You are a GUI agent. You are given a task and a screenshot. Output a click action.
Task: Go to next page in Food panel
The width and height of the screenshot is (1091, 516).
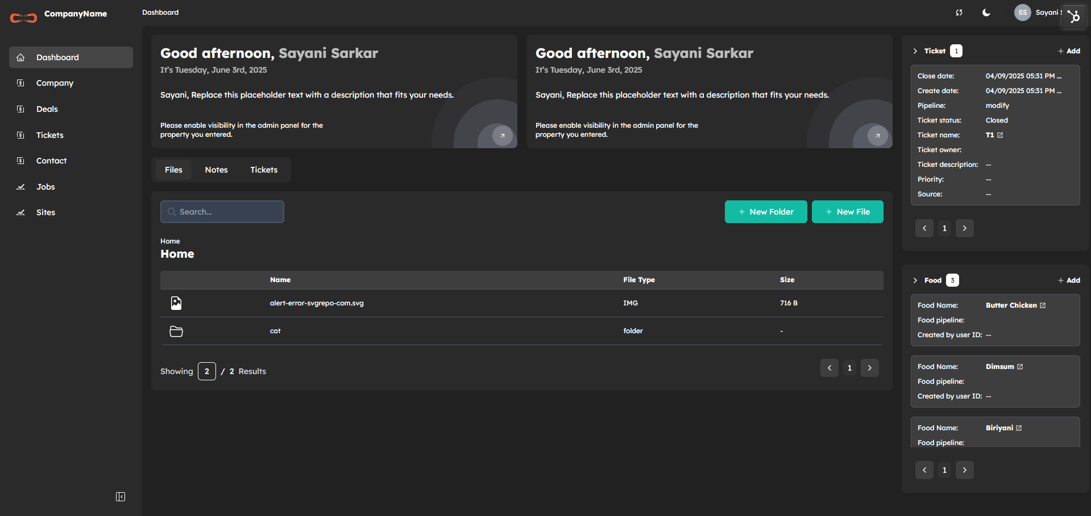point(964,470)
